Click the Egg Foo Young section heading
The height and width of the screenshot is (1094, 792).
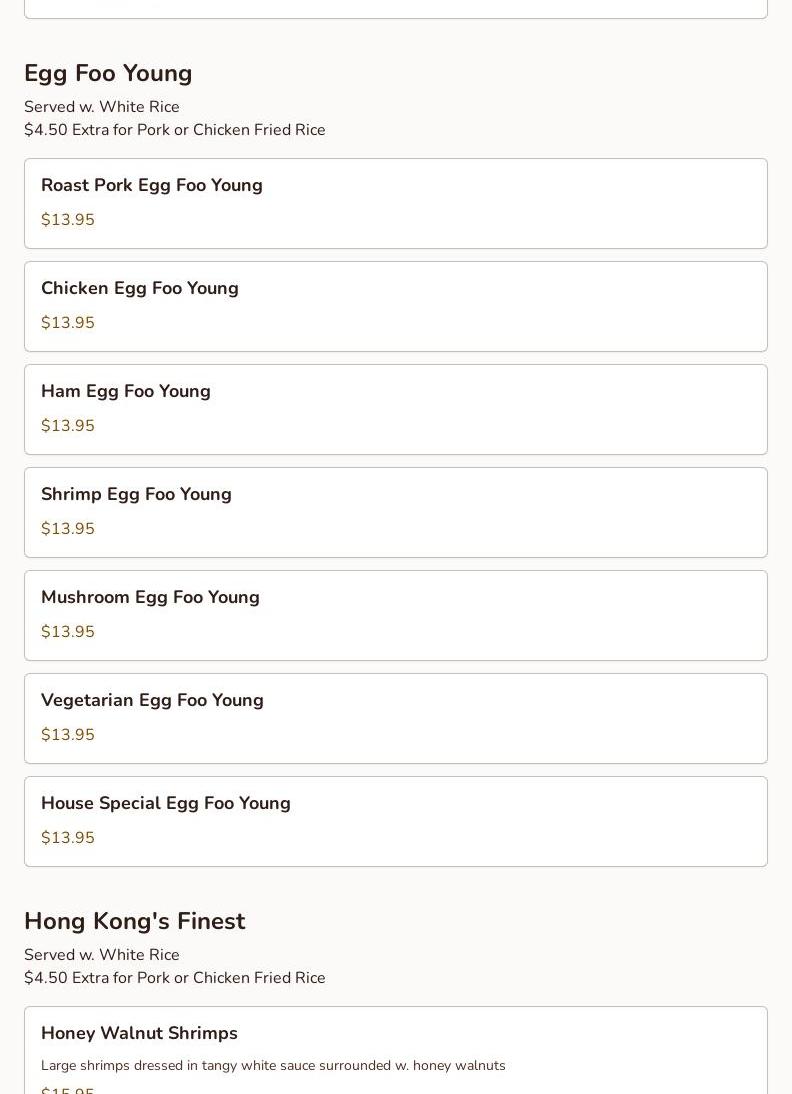[108, 74]
